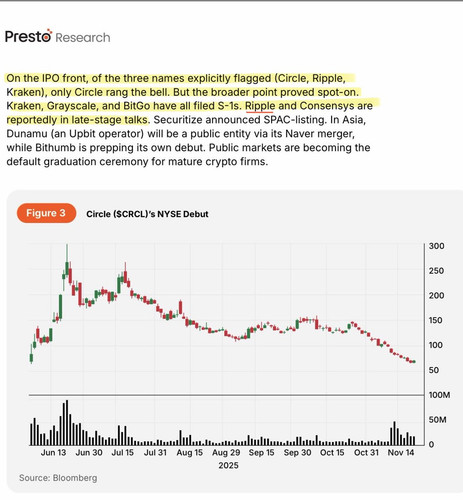Viewport: 463px width, 500px height.
Task: Click the Sep 30 axis label
Action: [297, 453]
